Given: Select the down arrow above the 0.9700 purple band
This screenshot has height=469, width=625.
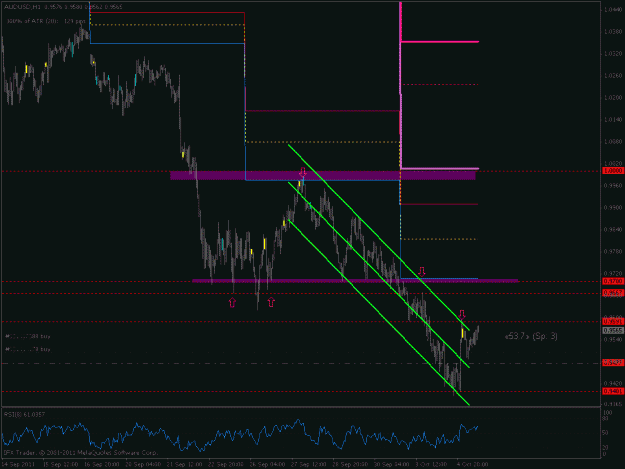Looking at the screenshot, I should 422,272.
